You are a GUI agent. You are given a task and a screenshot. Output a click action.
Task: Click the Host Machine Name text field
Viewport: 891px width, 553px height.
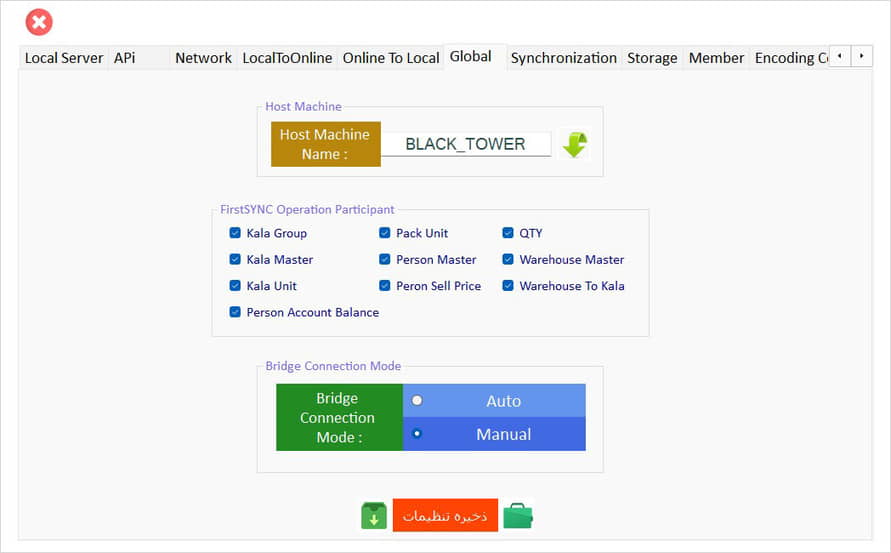[465, 144]
